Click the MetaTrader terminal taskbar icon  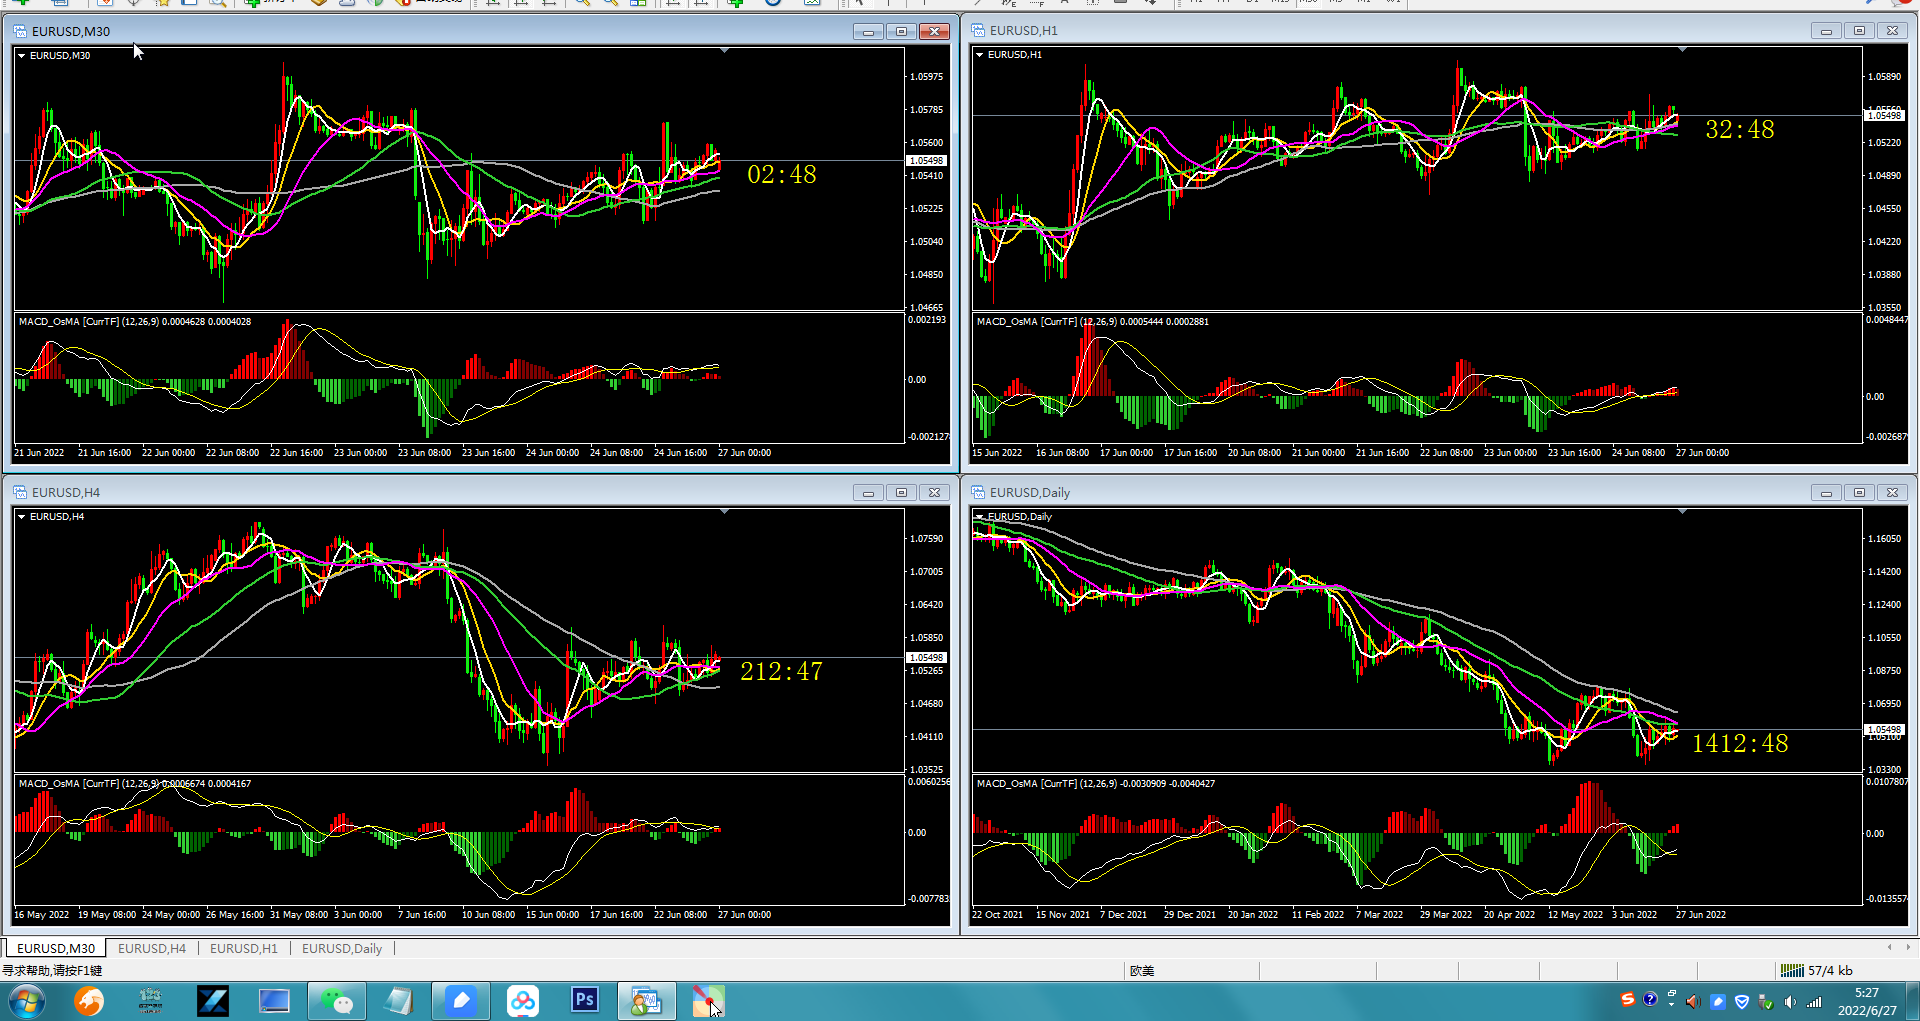tap(646, 1000)
